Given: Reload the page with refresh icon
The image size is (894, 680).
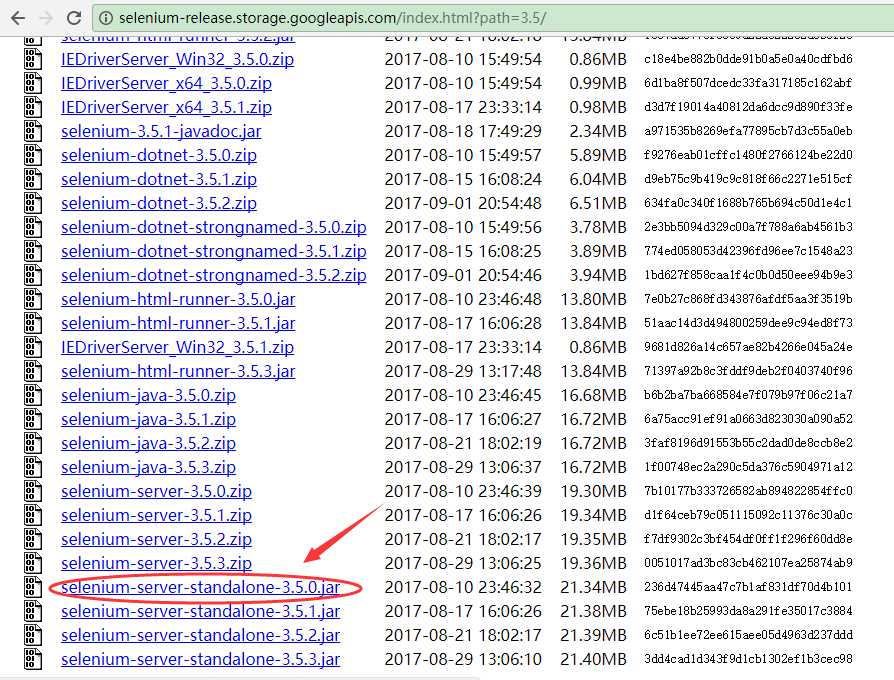Looking at the screenshot, I should click(x=74, y=18).
